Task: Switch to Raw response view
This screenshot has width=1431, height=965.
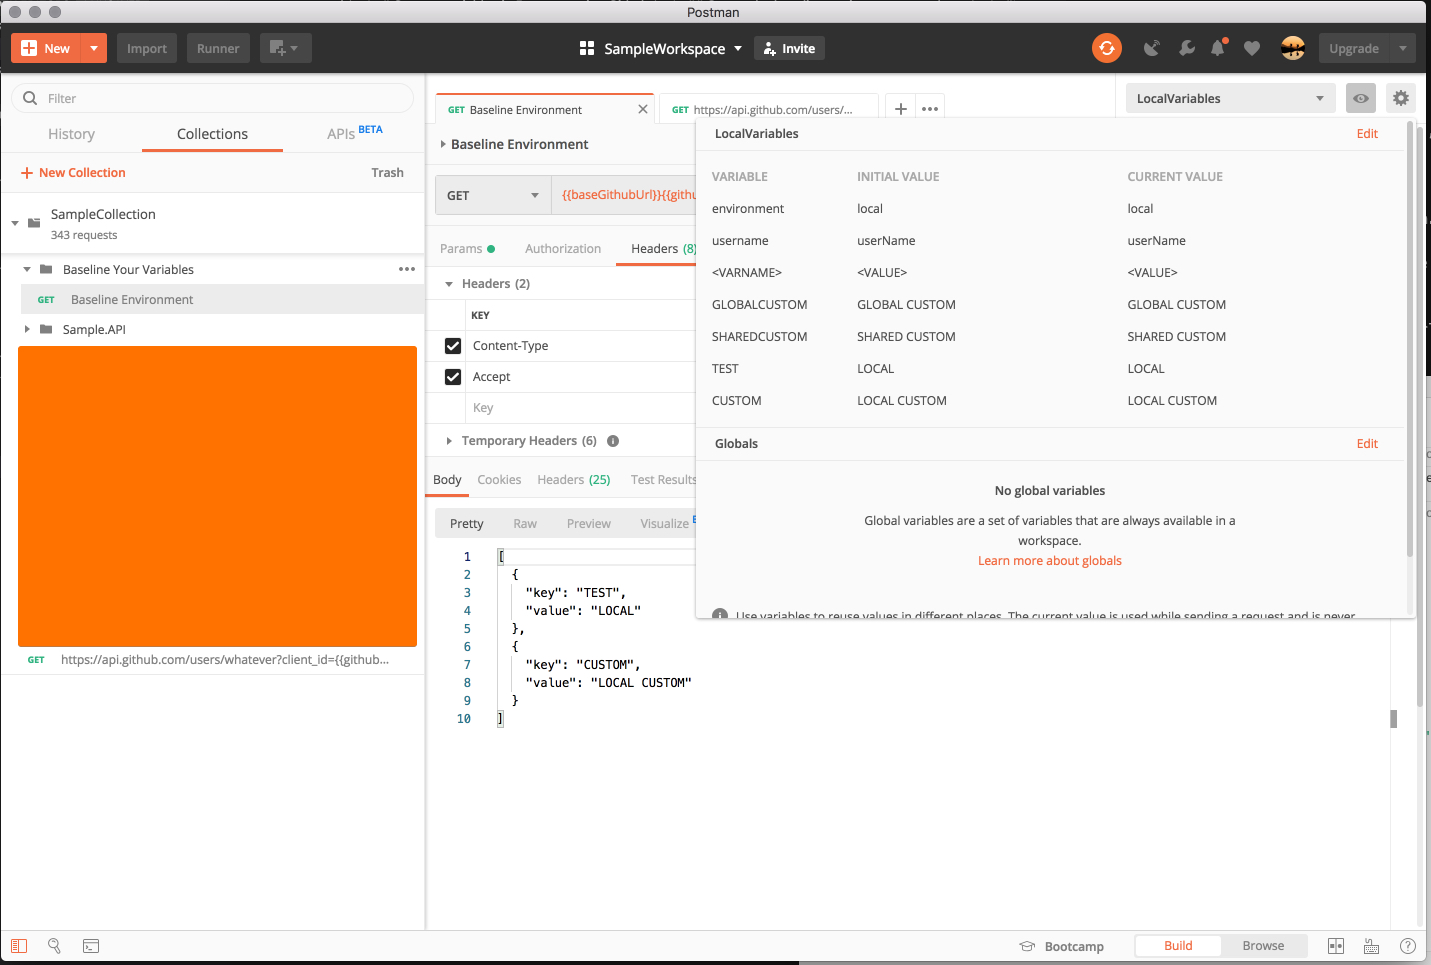Action: [525, 524]
